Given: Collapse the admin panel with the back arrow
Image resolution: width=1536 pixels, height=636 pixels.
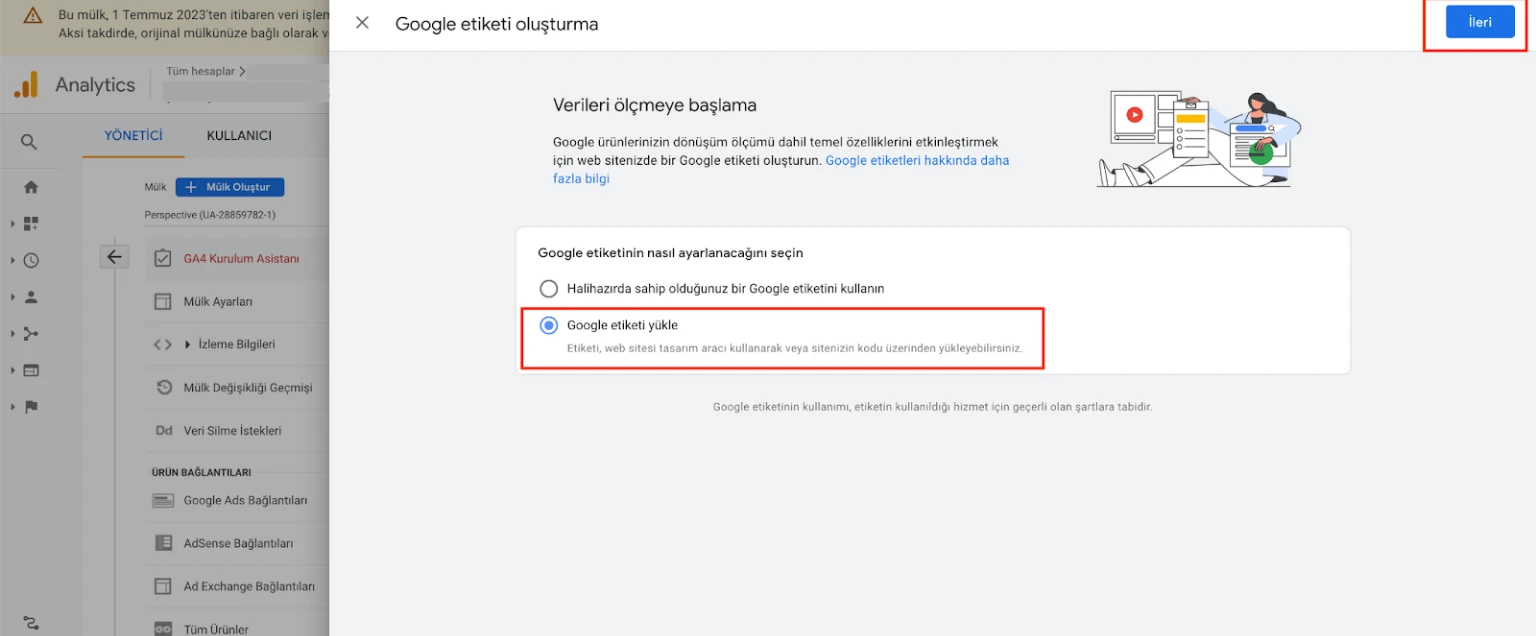Looking at the screenshot, I should [x=114, y=256].
